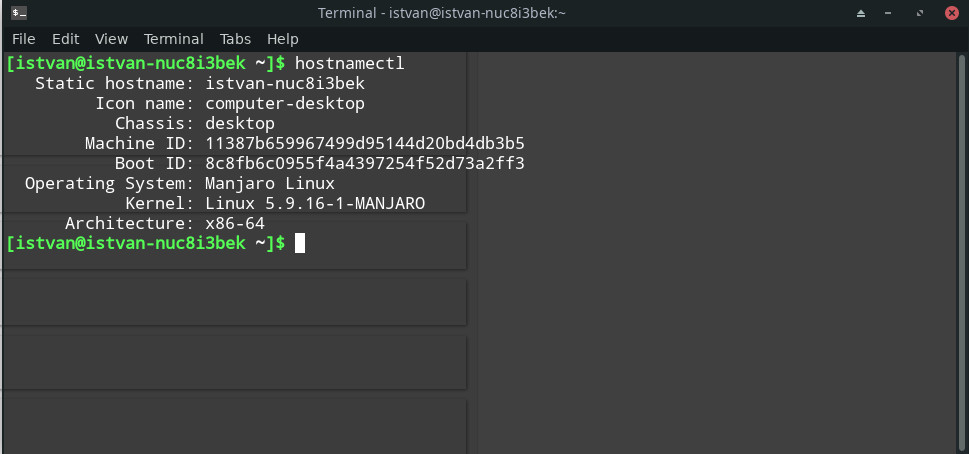
Task: Open the Edit menu
Action: point(65,39)
